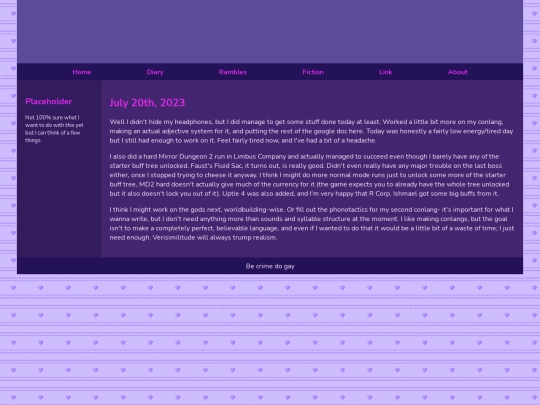The width and height of the screenshot is (540, 405).
Task: Select the Link menu item
Action: [386, 72]
